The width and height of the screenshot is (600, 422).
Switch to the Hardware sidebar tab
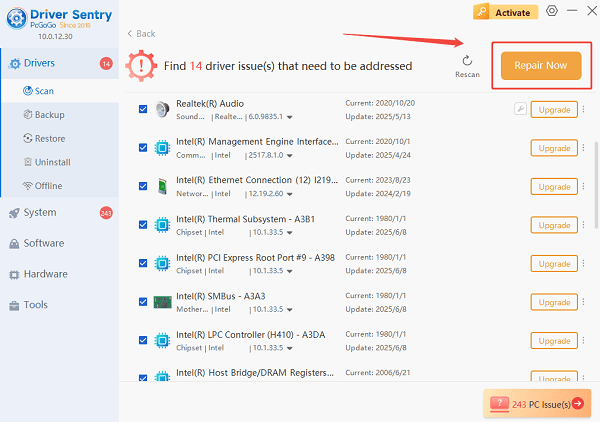[x=45, y=274]
